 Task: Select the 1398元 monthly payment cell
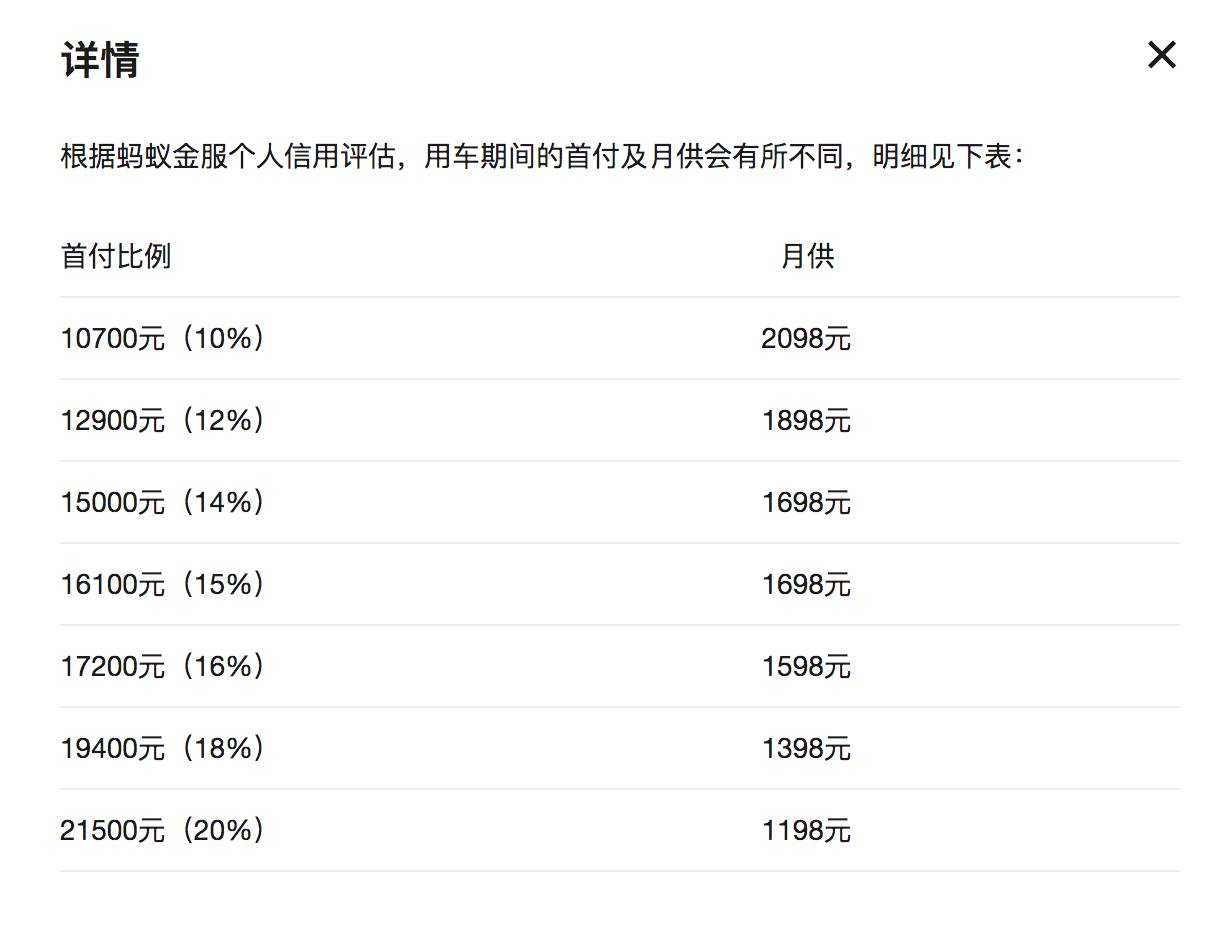[806, 749]
